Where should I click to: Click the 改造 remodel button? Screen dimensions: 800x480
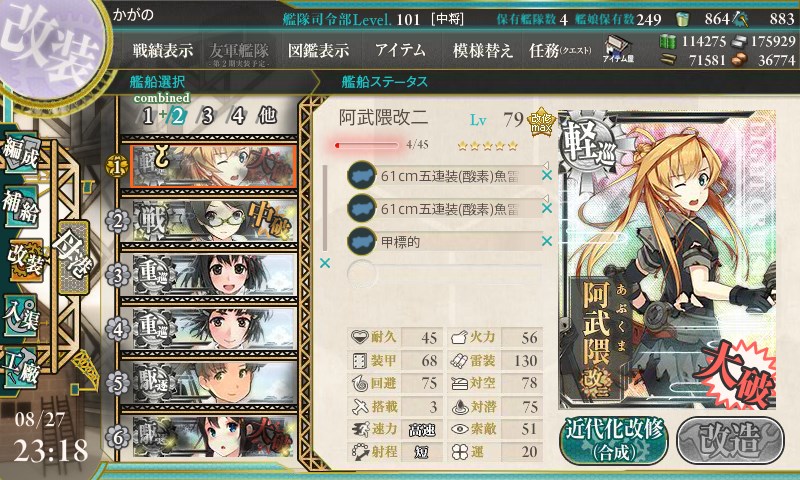tap(730, 440)
